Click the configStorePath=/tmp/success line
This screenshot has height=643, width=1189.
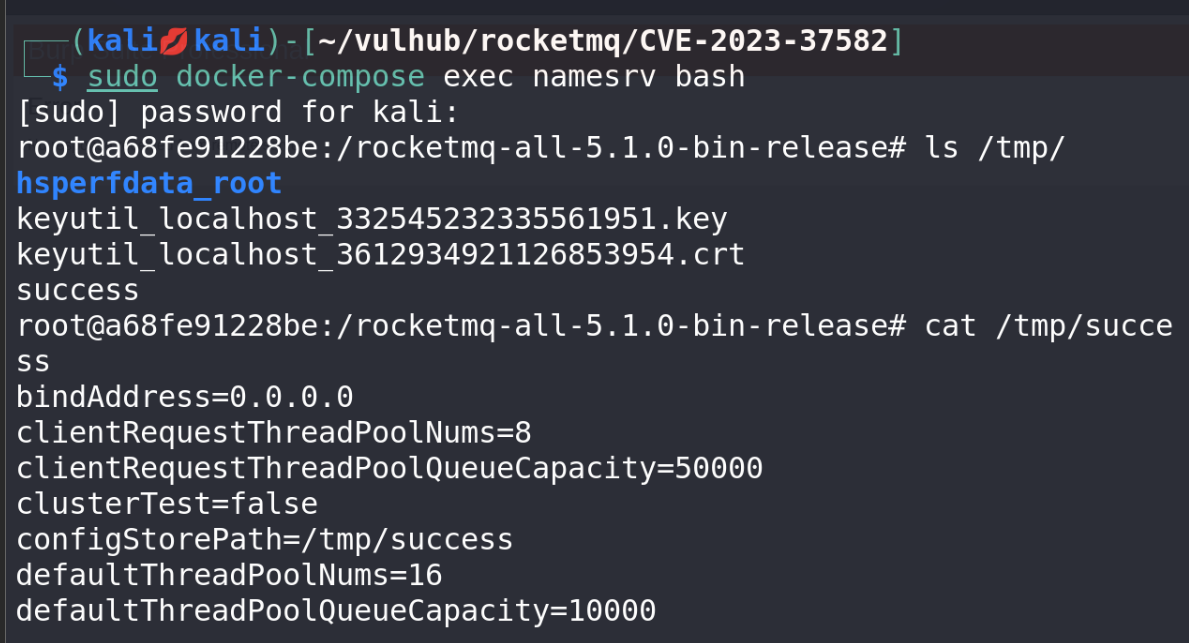(x=265, y=540)
